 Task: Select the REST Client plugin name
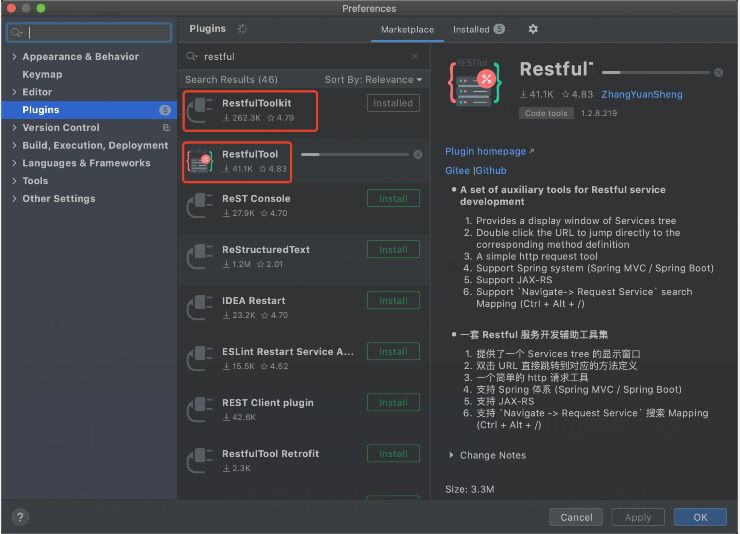[x=268, y=403]
